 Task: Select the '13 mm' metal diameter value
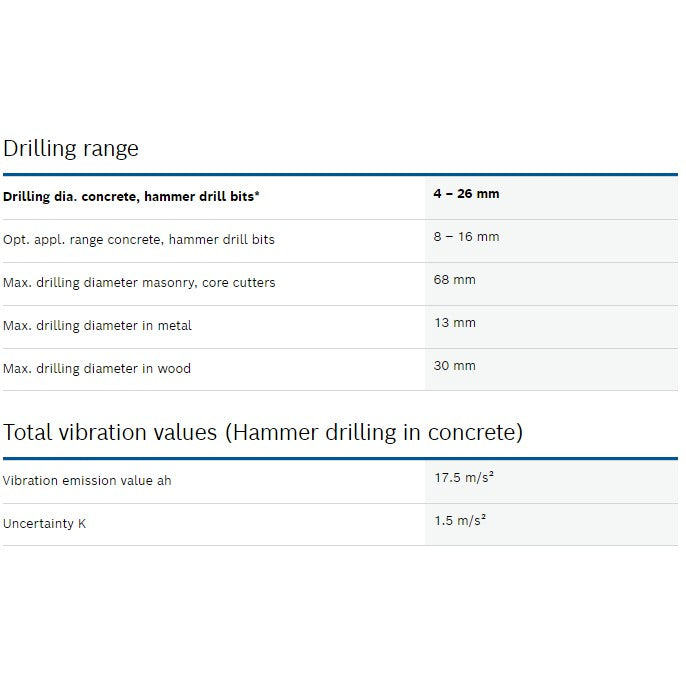[x=454, y=323]
